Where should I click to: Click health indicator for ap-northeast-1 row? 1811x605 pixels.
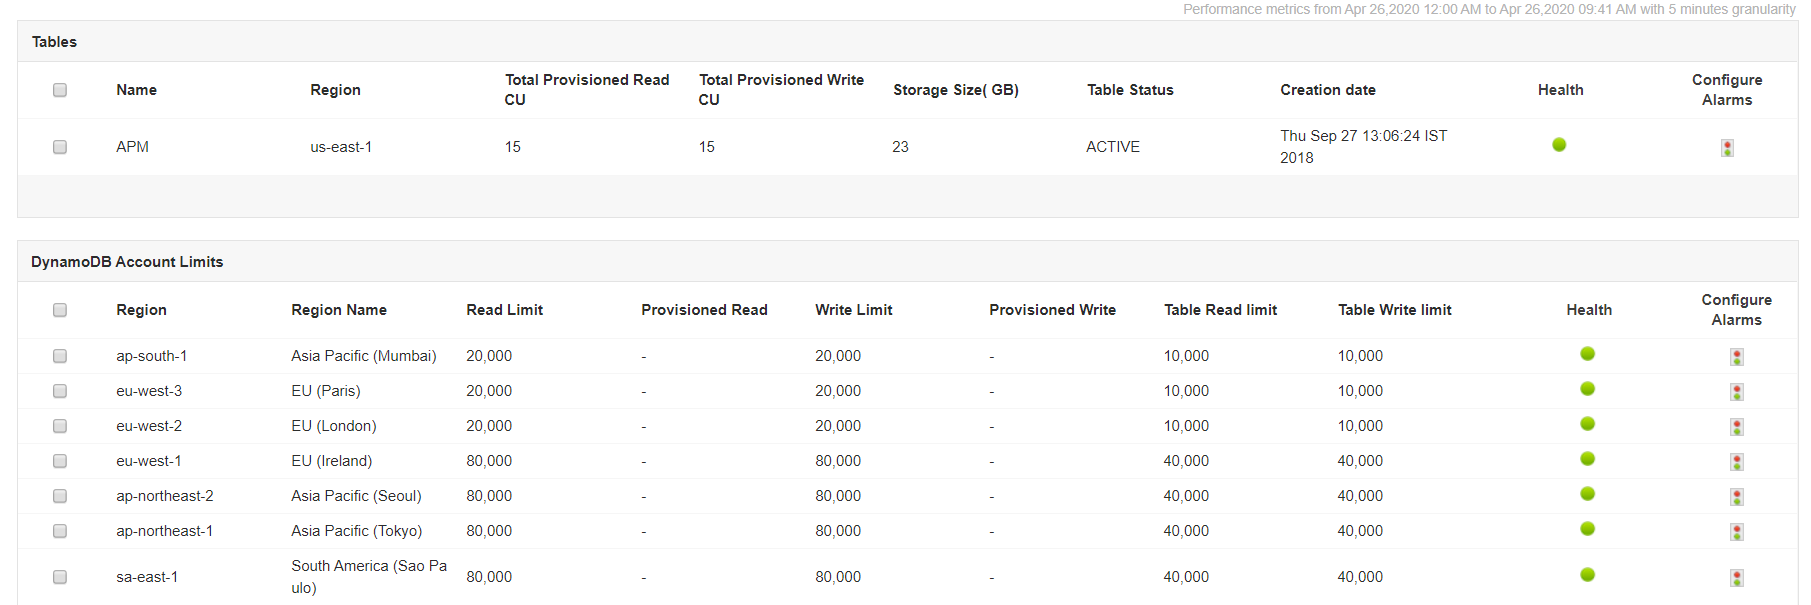(x=1587, y=529)
